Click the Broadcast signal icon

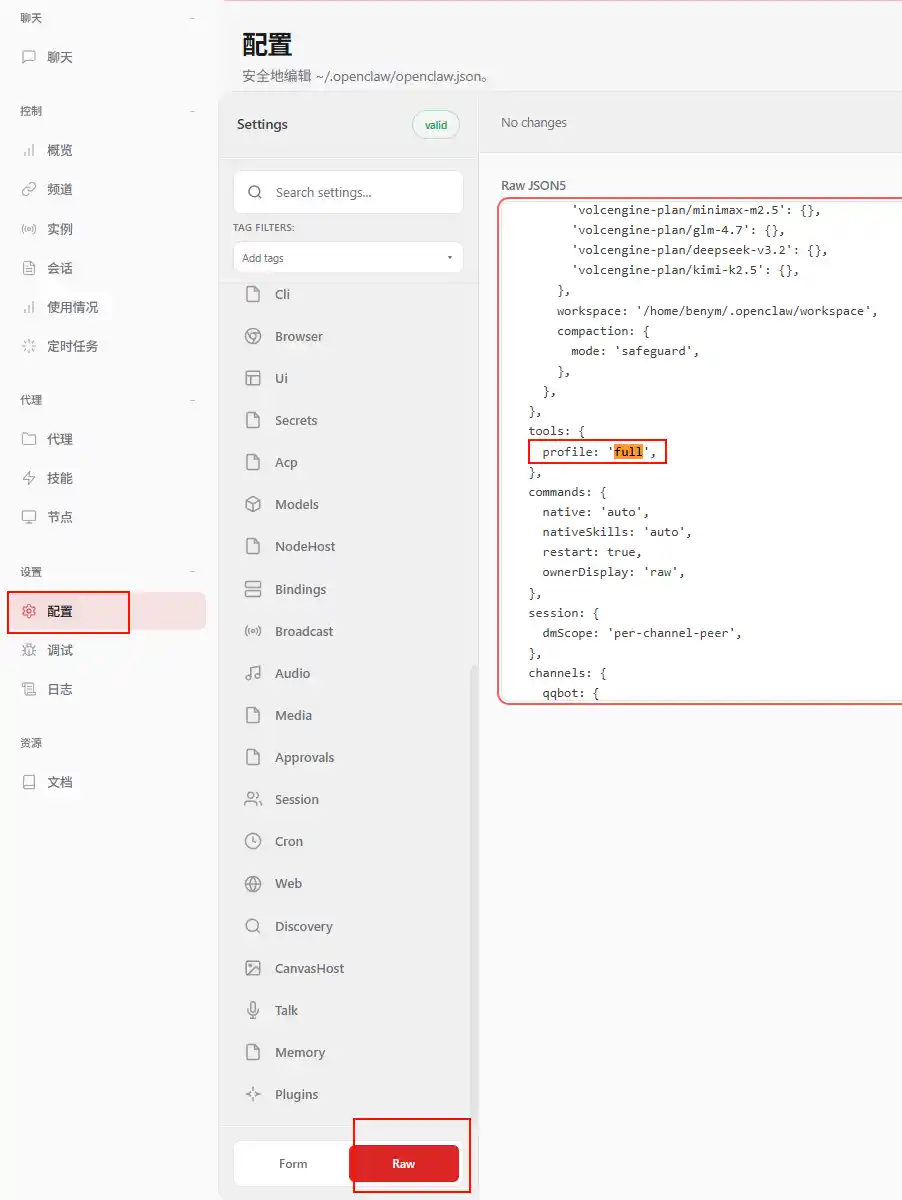point(253,632)
